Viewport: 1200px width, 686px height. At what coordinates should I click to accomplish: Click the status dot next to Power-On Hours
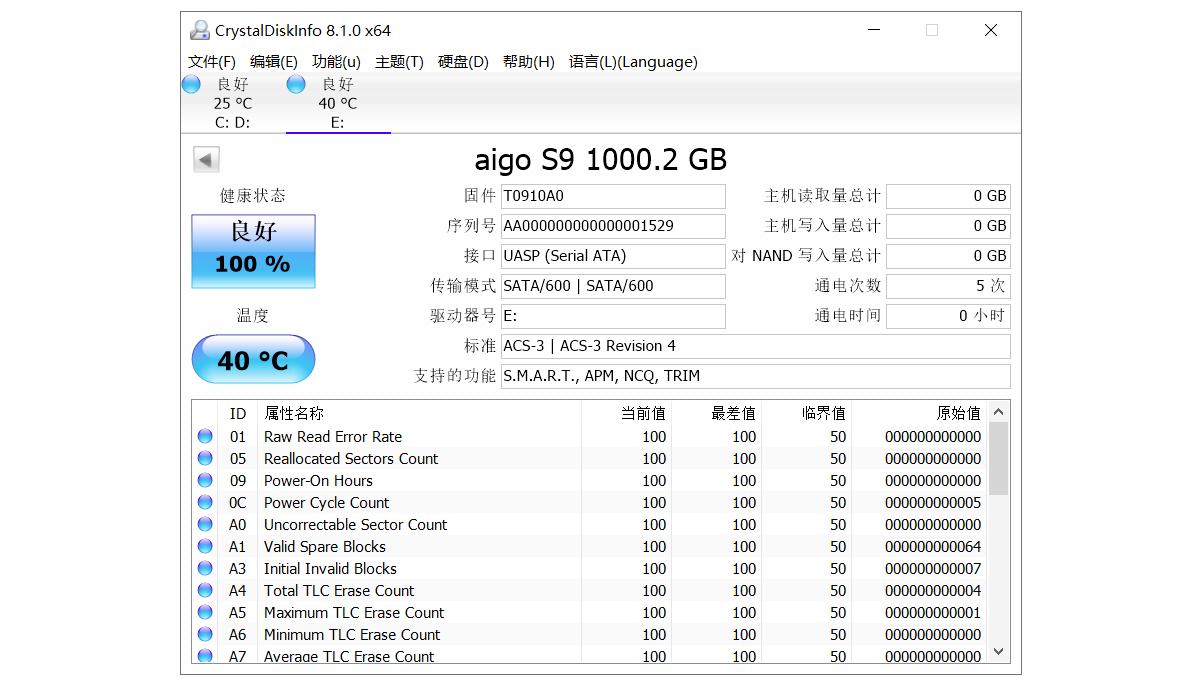pyautogui.click(x=205, y=480)
